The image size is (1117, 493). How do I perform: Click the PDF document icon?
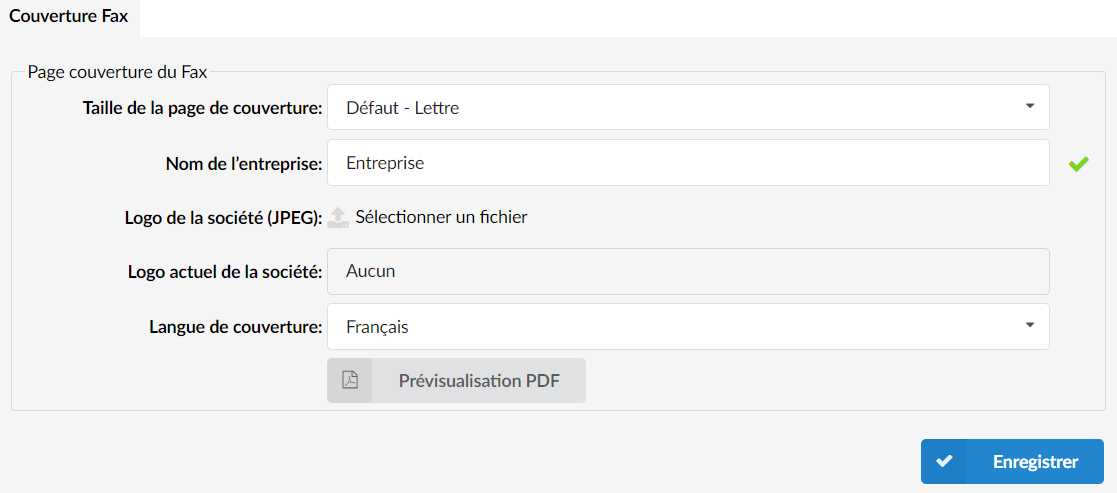(x=350, y=380)
